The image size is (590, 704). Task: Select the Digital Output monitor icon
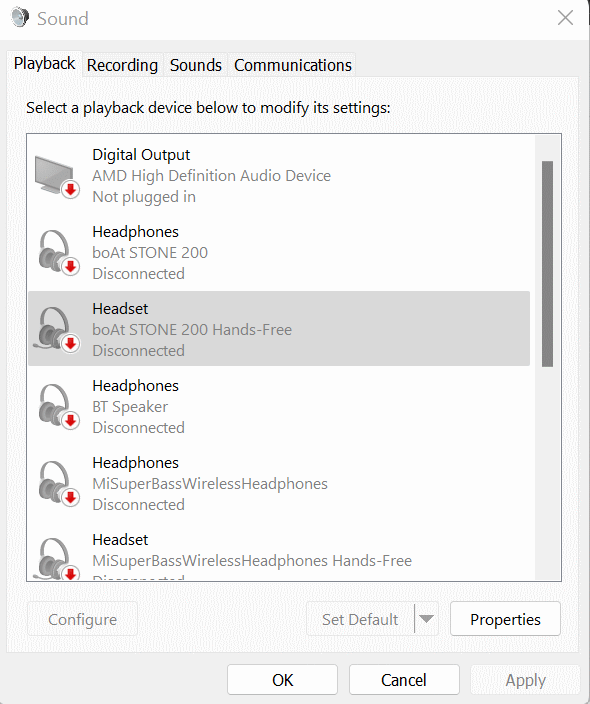click(x=57, y=176)
